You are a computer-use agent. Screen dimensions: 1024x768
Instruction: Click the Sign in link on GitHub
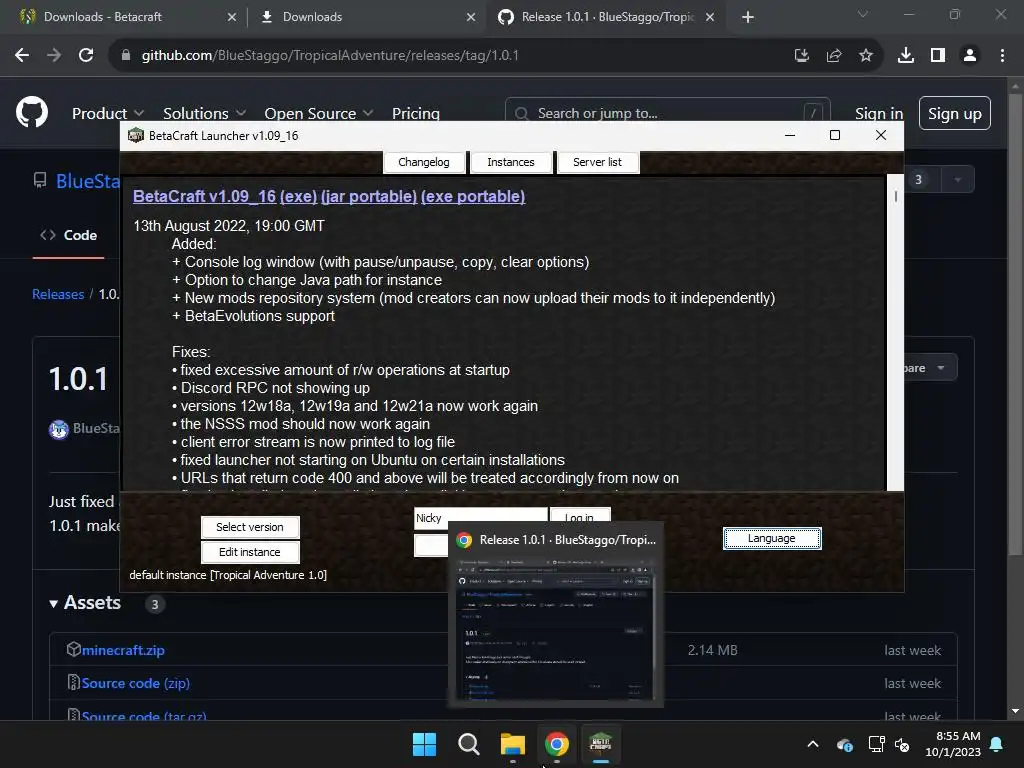click(879, 113)
